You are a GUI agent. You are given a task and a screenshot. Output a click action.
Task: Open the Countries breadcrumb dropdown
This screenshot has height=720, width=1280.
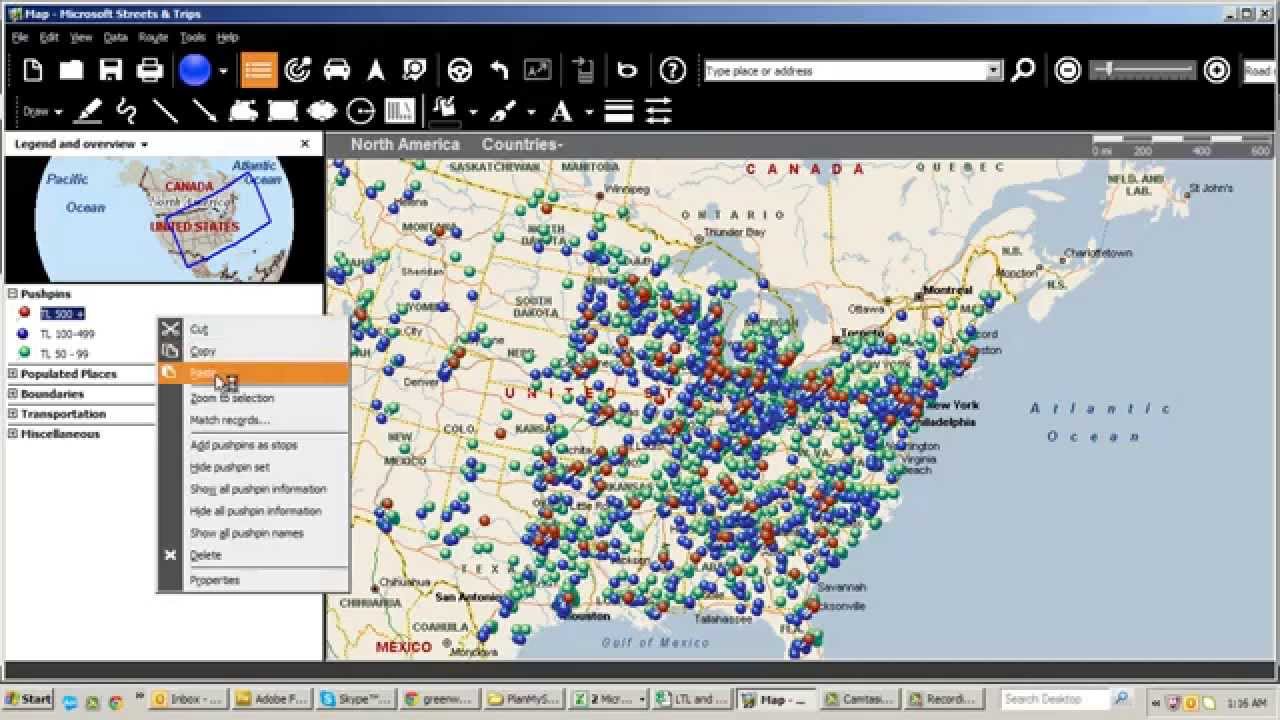522,145
